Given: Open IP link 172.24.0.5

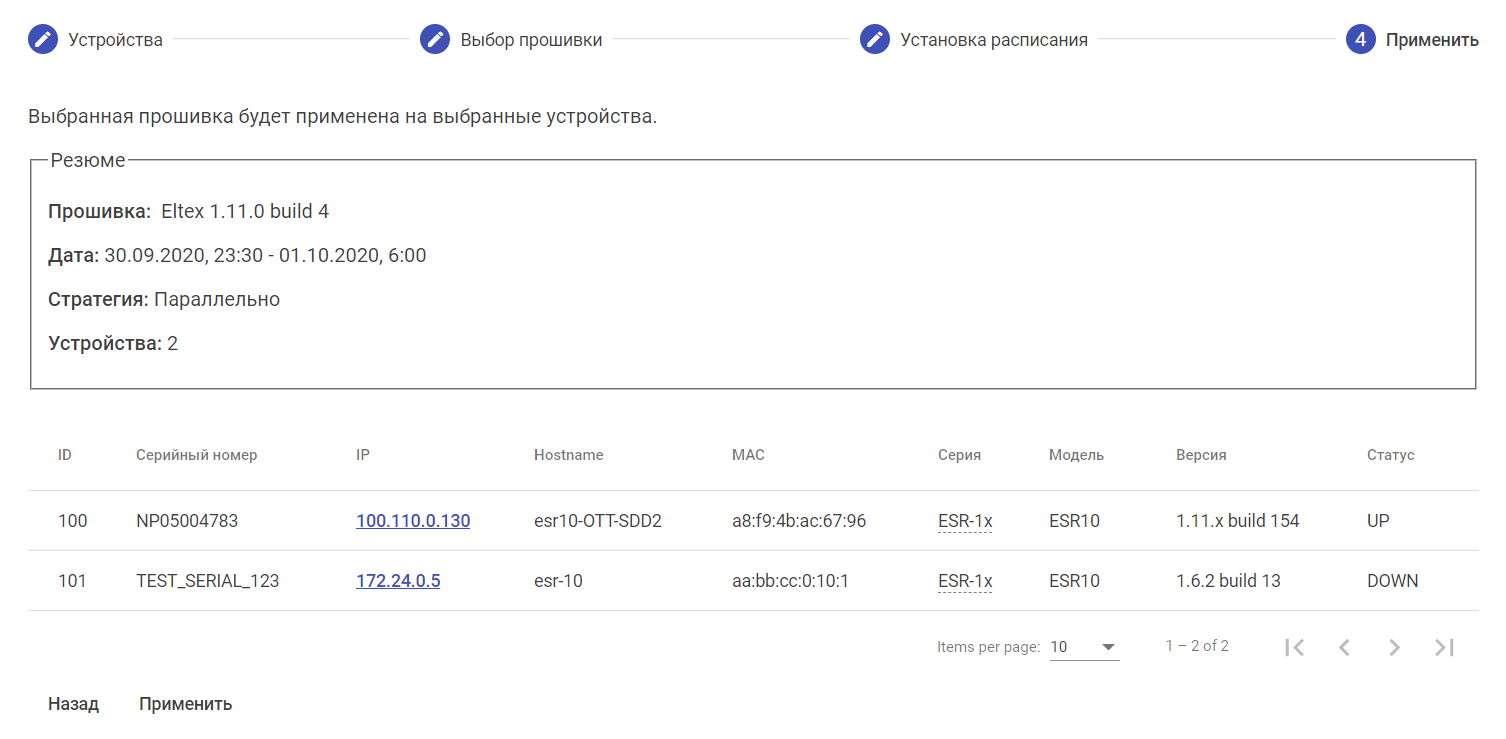Looking at the screenshot, I should coord(398,581).
